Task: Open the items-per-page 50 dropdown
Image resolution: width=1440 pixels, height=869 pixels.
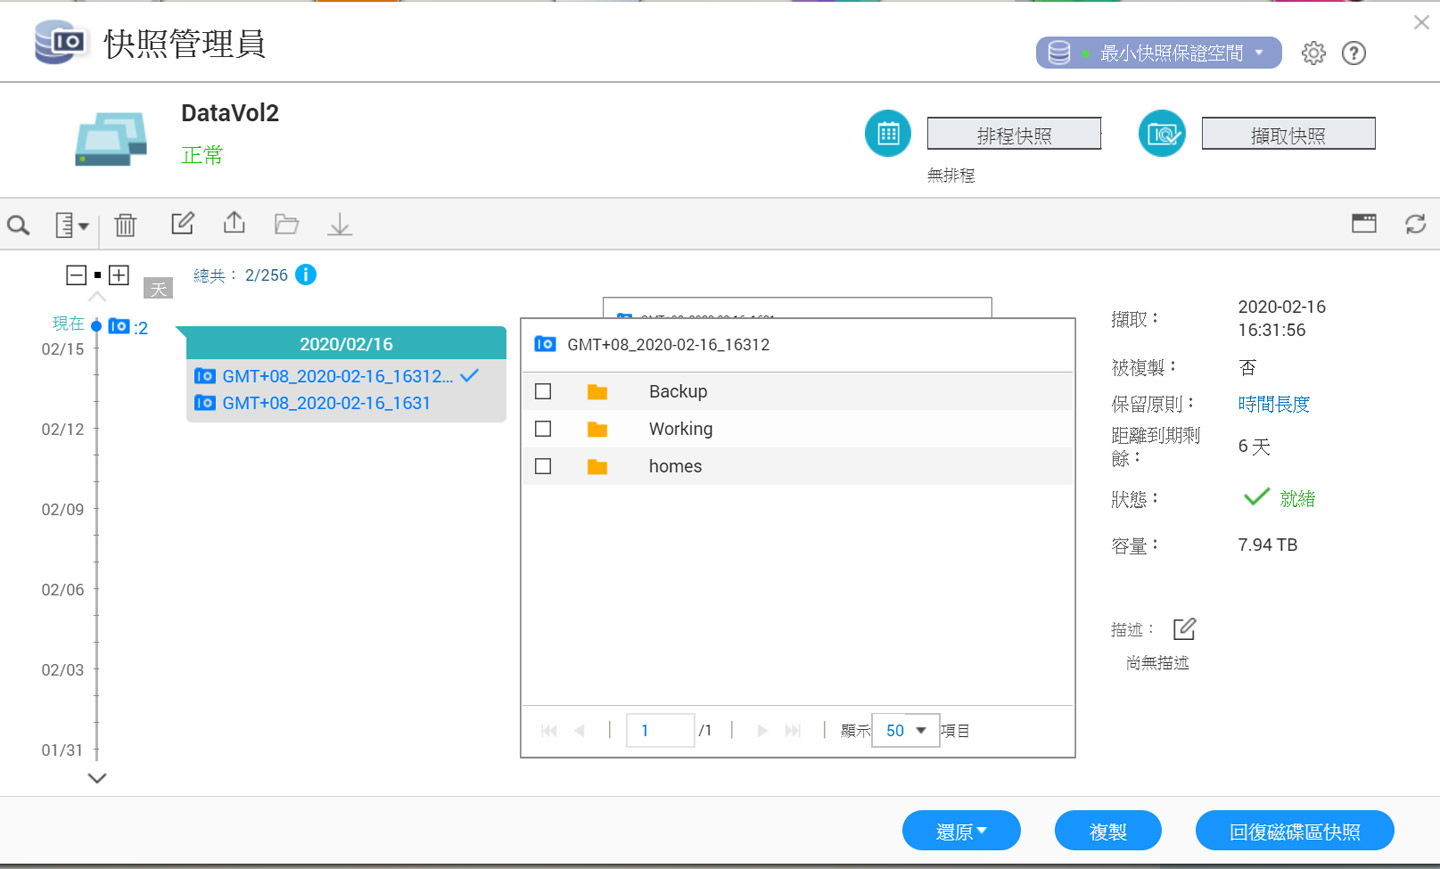Action: point(905,731)
